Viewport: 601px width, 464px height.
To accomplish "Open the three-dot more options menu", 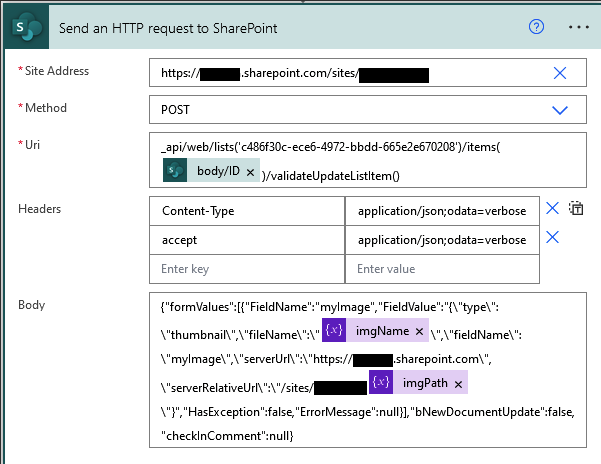I will [x=579, y=27].
